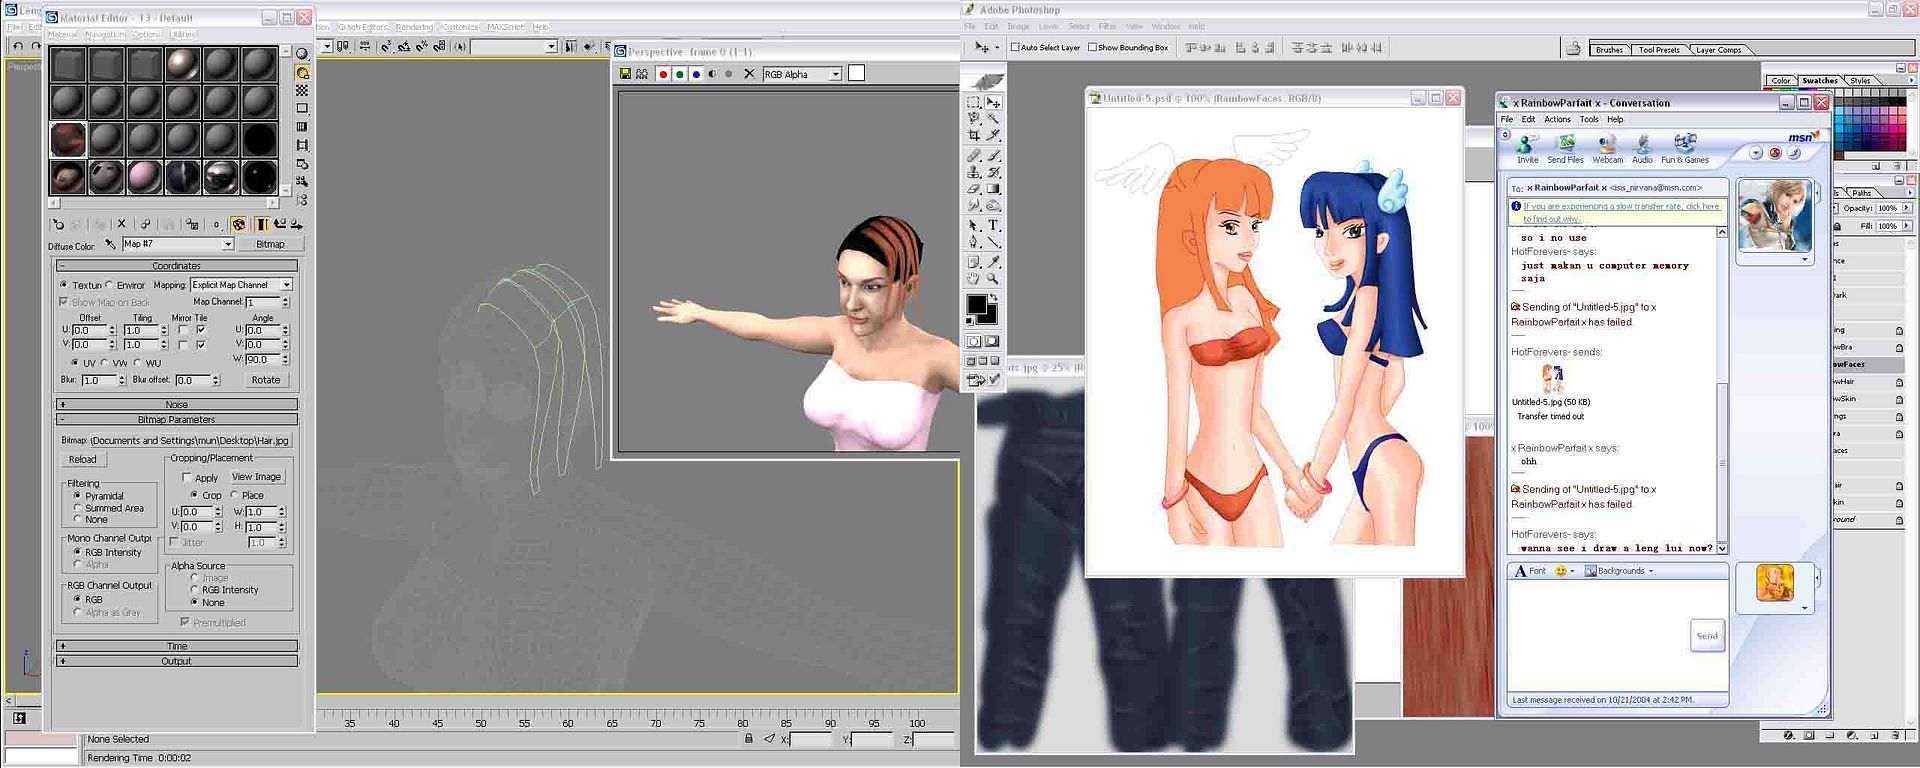Screen dimensions: 1920x768
Task: Open Send Files in MSN conversation
Action: (1565, 149)
